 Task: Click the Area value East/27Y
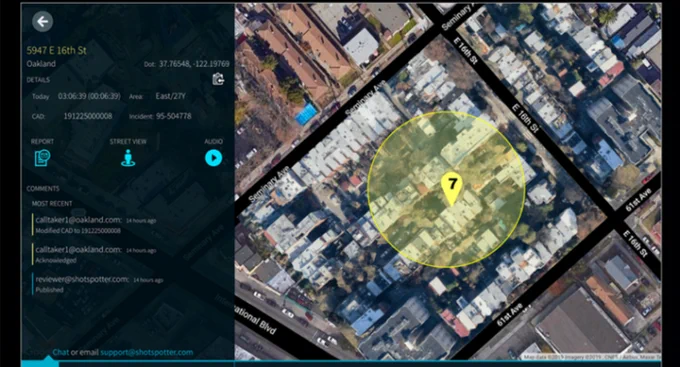point(170,96)
